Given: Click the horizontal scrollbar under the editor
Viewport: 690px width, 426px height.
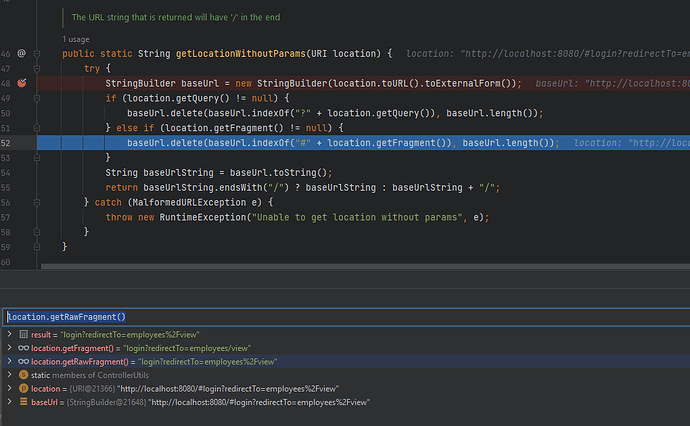Looking at the screenshot, I should tap(365, 266).
